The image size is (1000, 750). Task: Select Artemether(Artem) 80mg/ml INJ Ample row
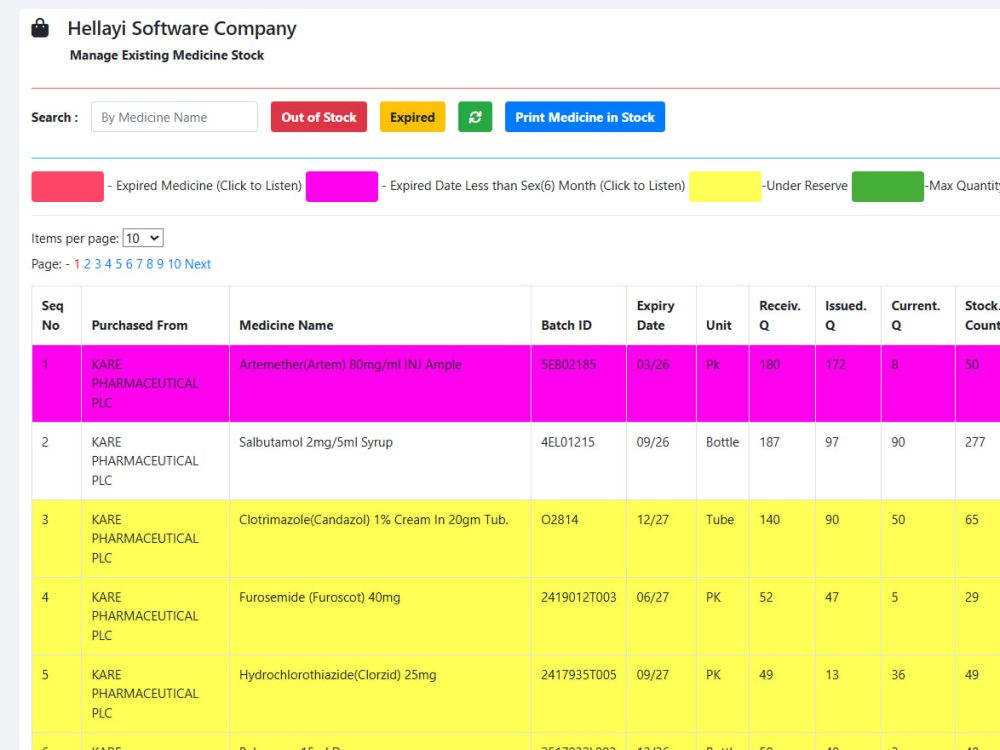click(x=516, y=383)
